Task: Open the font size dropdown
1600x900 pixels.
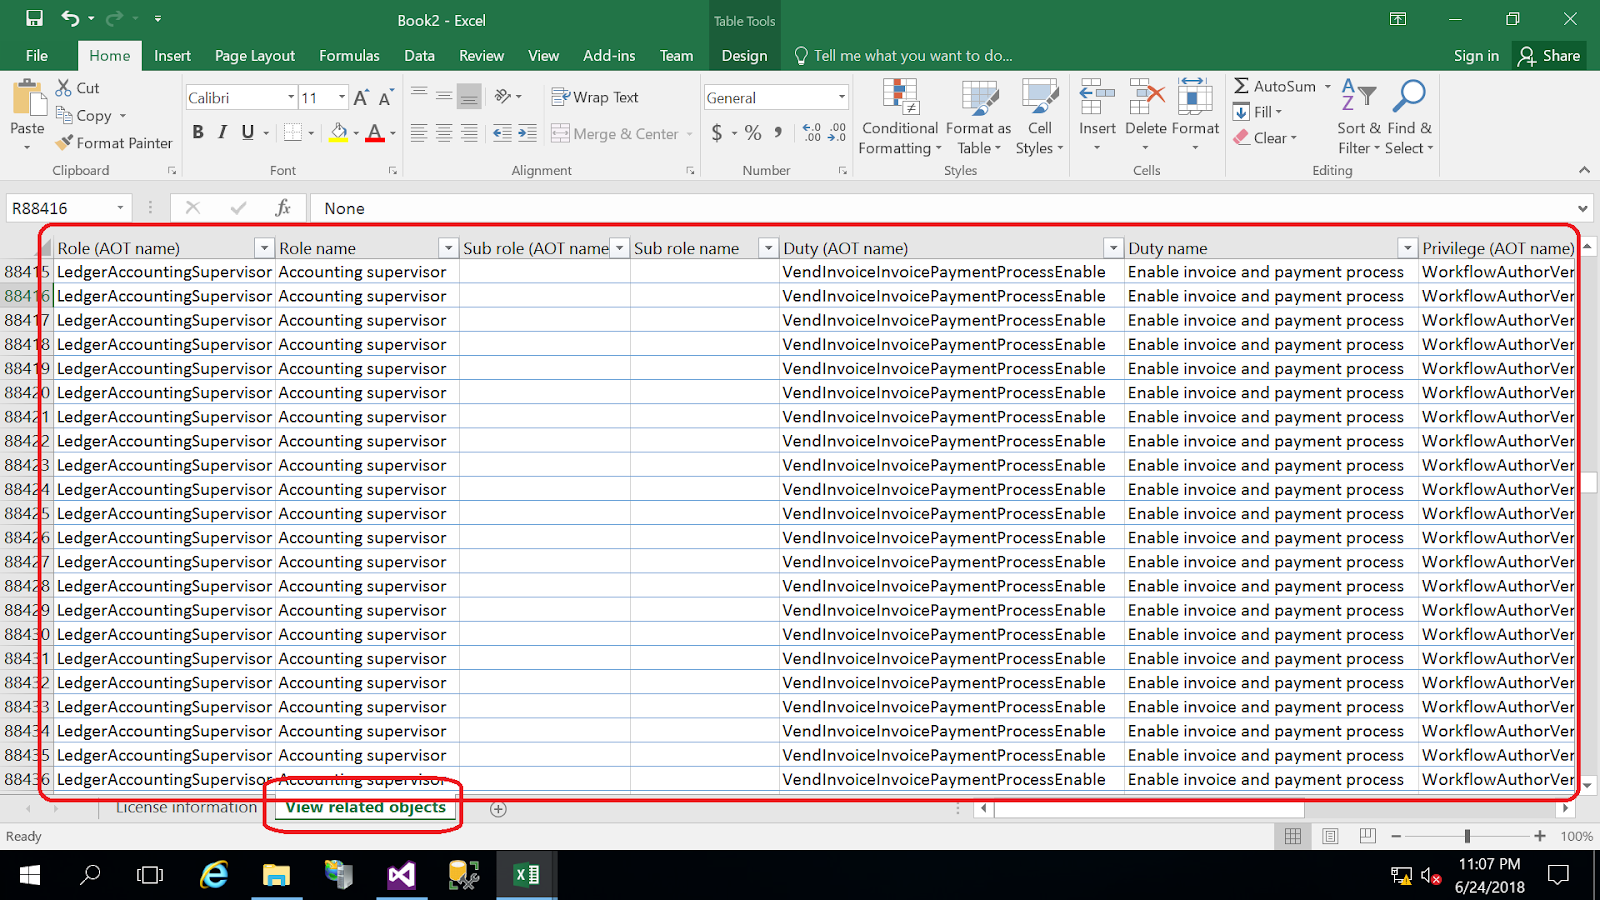Action: (x=342, y=97)
